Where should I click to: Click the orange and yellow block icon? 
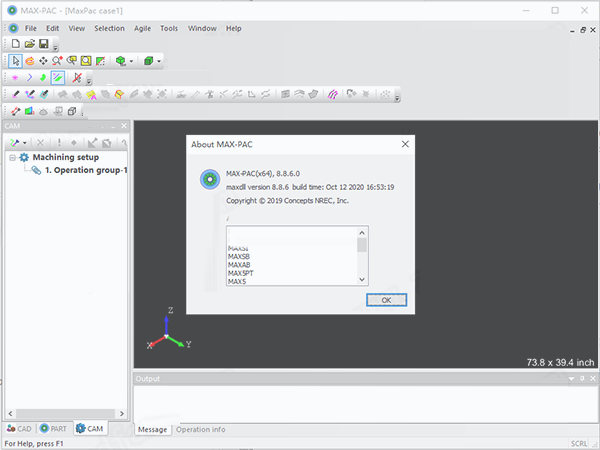click(x=119, y=94)
